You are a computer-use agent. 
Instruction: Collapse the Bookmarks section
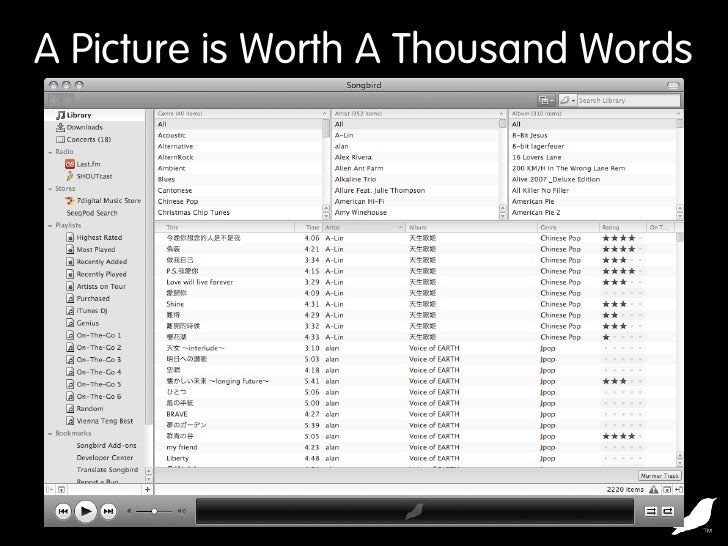coord(50,434)
